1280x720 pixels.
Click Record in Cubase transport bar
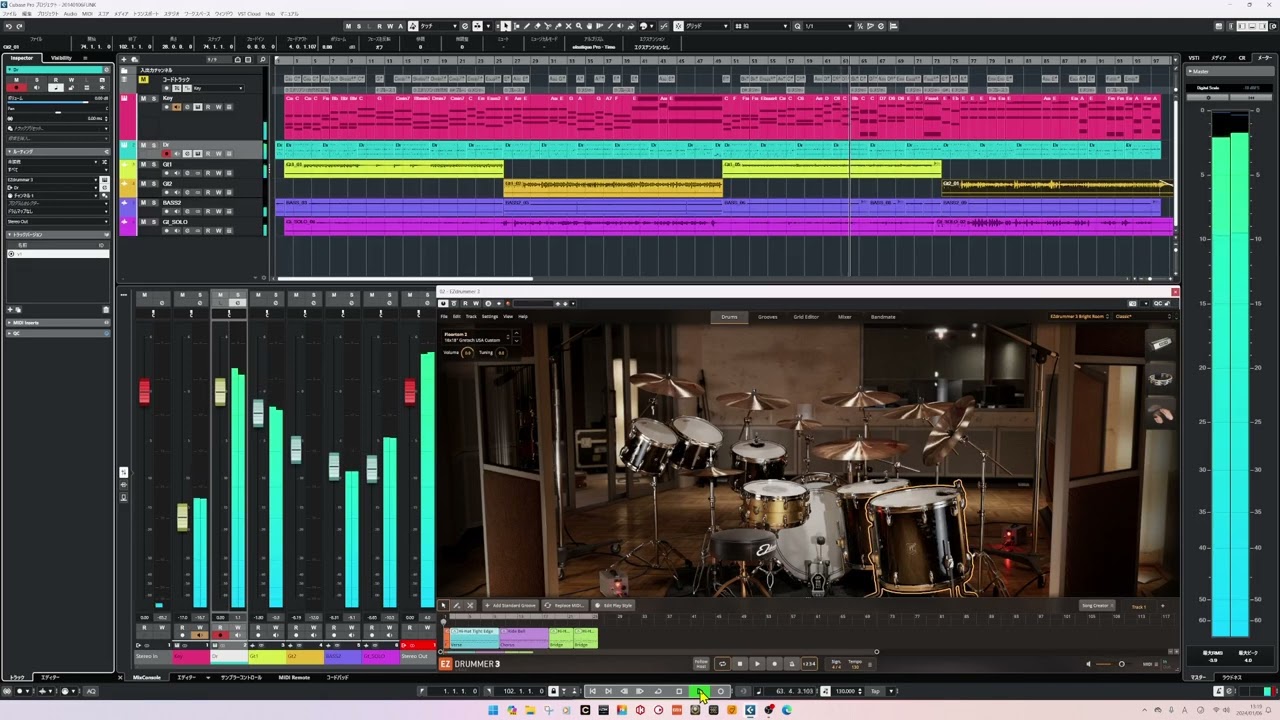click(x=720, y=691)
